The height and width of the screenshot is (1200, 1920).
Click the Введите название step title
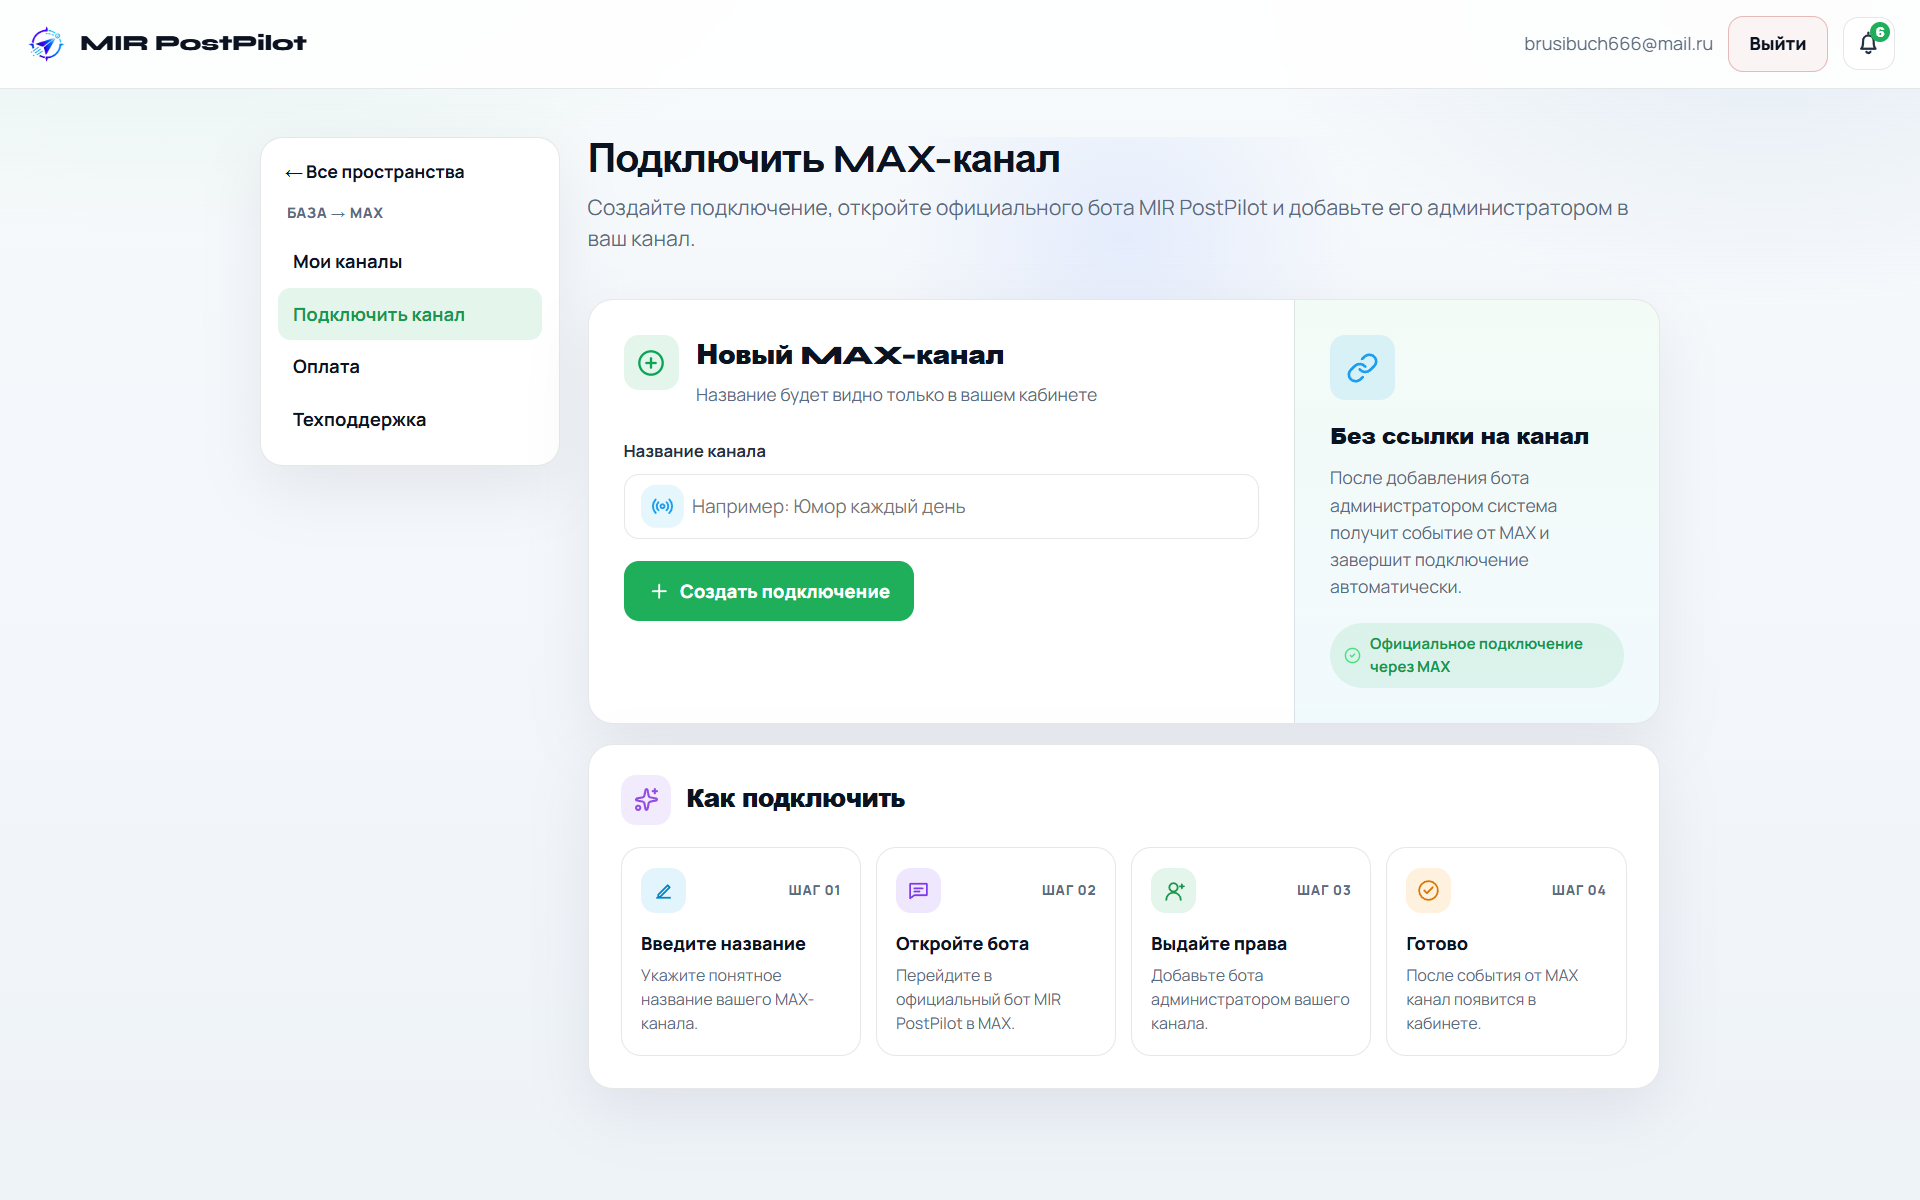pyautogui.click(x=723, y=944)
